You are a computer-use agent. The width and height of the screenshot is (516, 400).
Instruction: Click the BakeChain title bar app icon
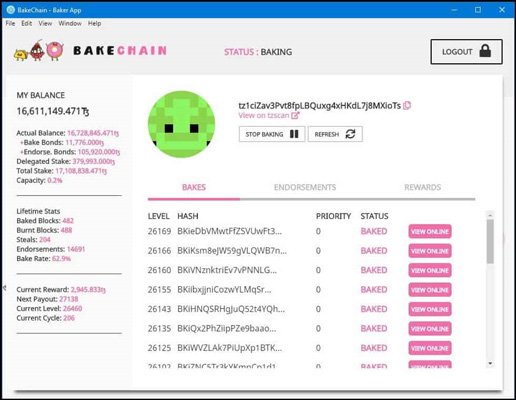(11, 10)
